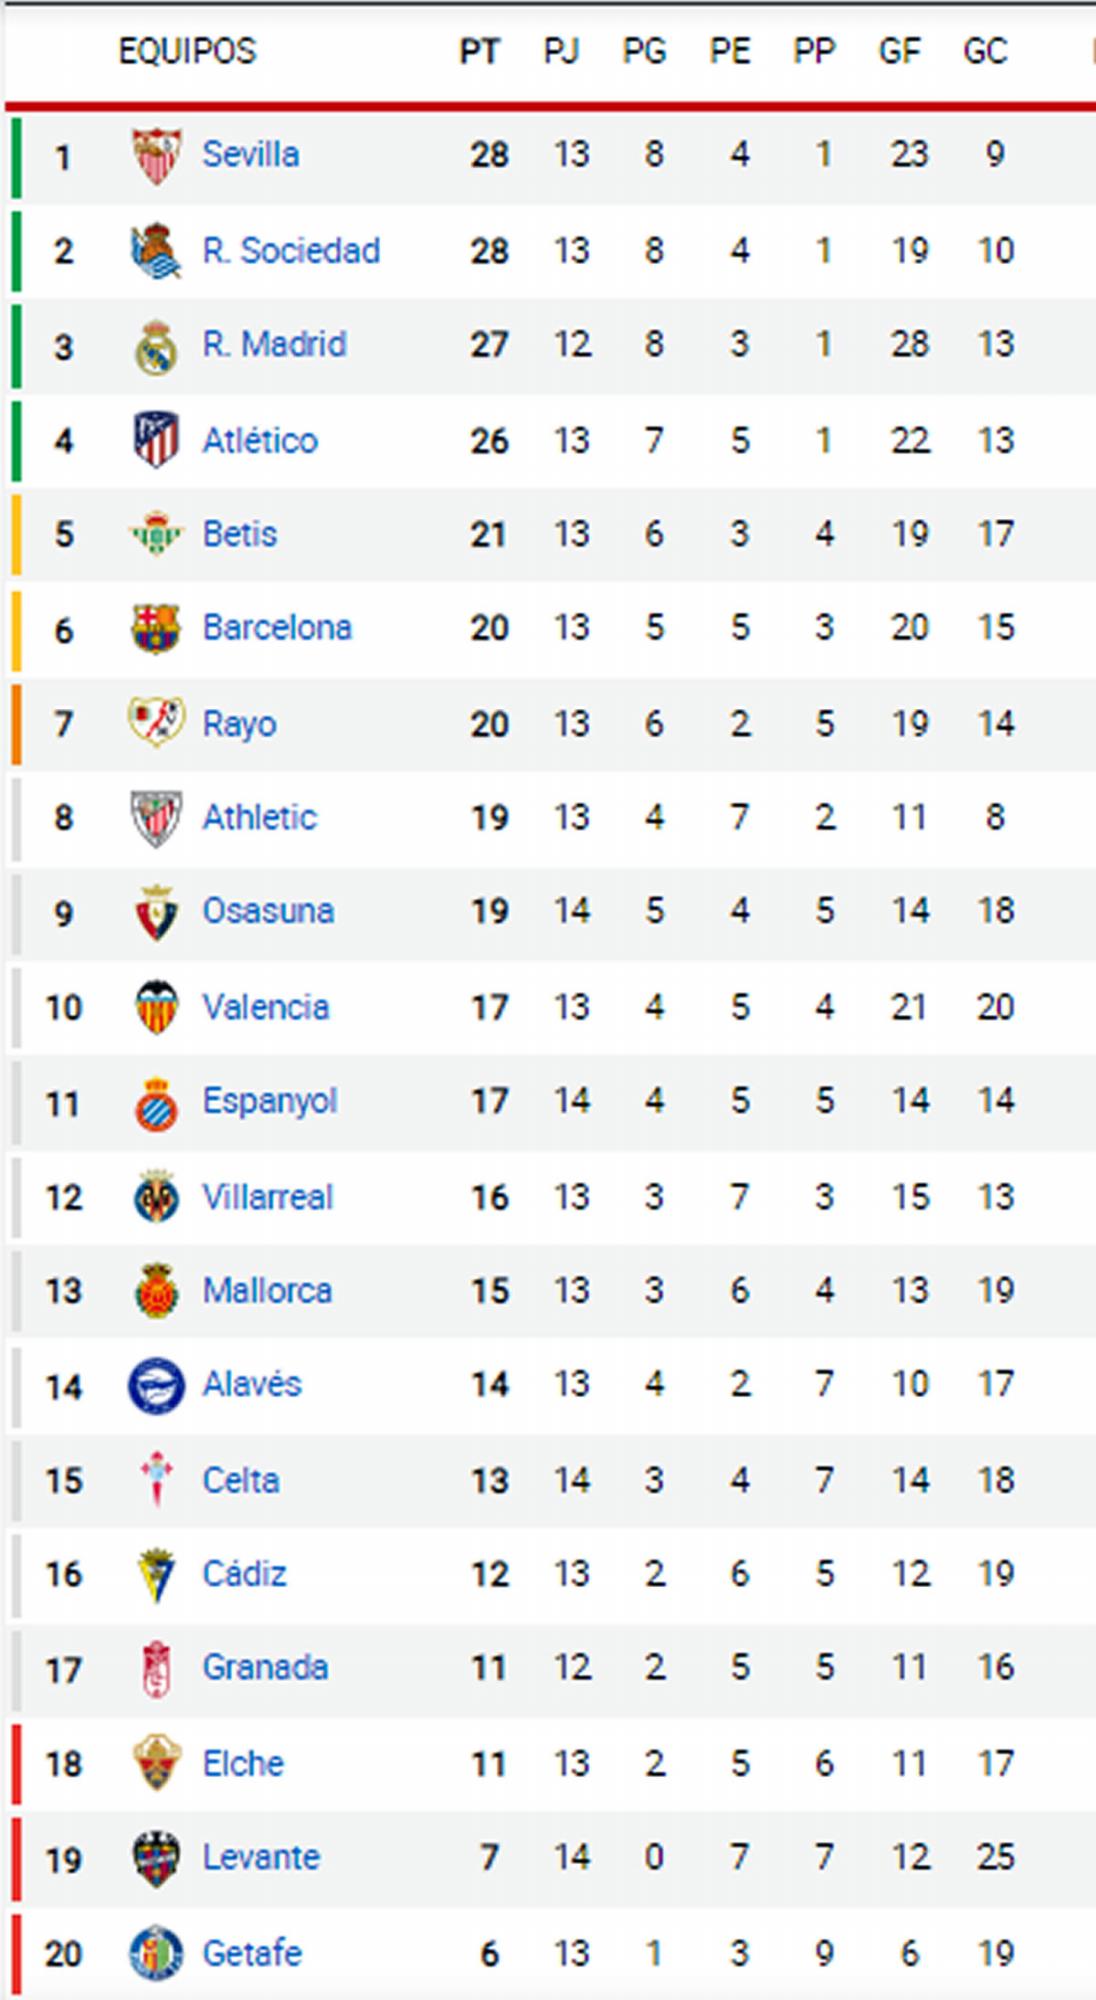
Task: Open the Osasuna team link
Action: [x=268, y=911]
